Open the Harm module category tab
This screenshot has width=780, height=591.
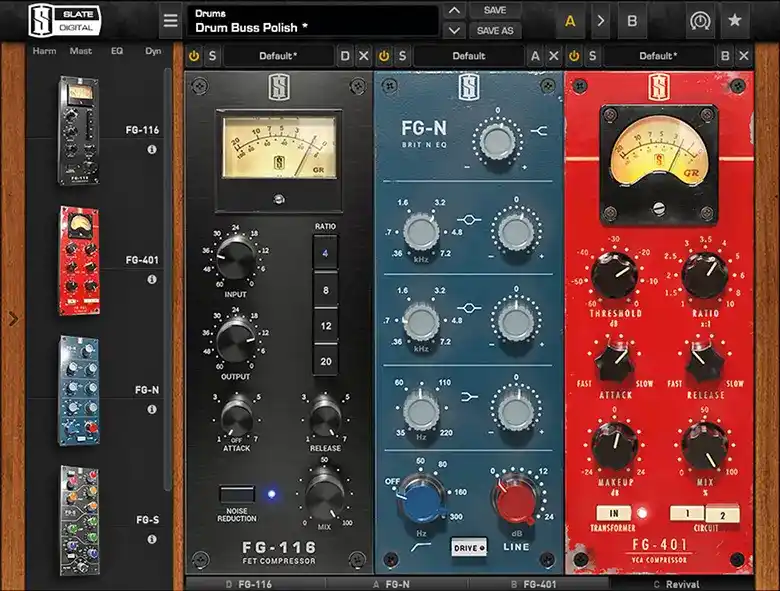(44, 51)
